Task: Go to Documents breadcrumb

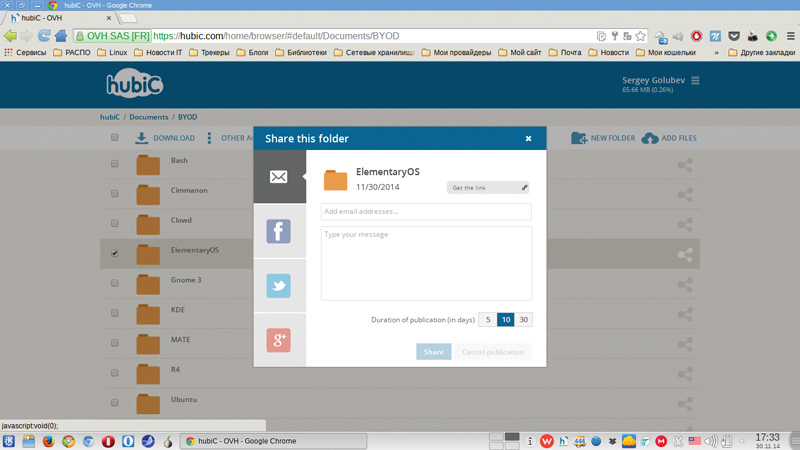Action: coord(148,117)
